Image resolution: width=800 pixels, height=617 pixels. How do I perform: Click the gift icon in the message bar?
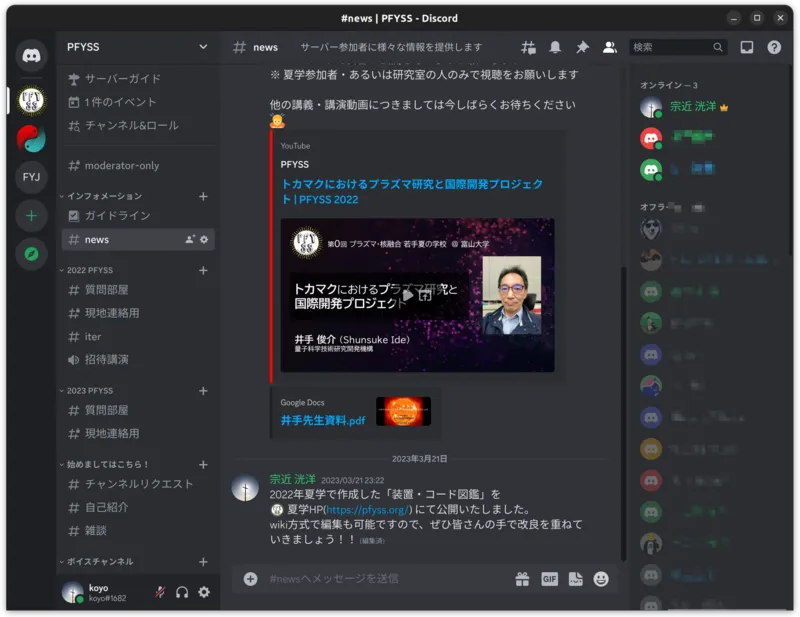coord(522,578)
